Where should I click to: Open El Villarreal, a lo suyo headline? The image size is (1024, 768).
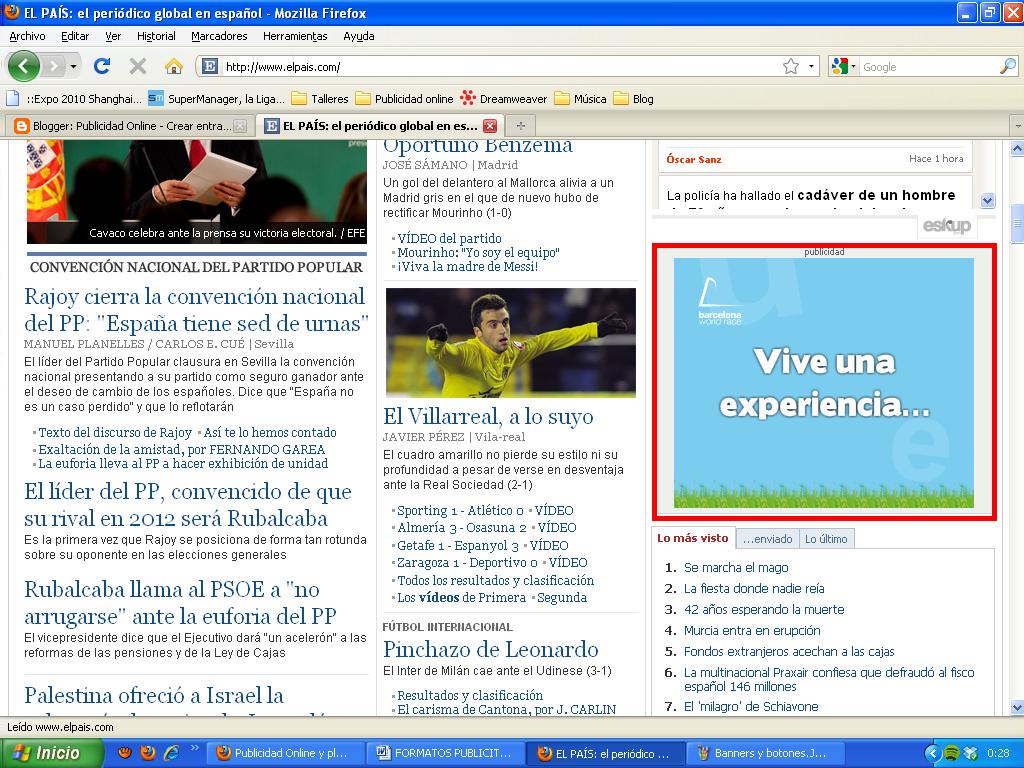(488, 416)
